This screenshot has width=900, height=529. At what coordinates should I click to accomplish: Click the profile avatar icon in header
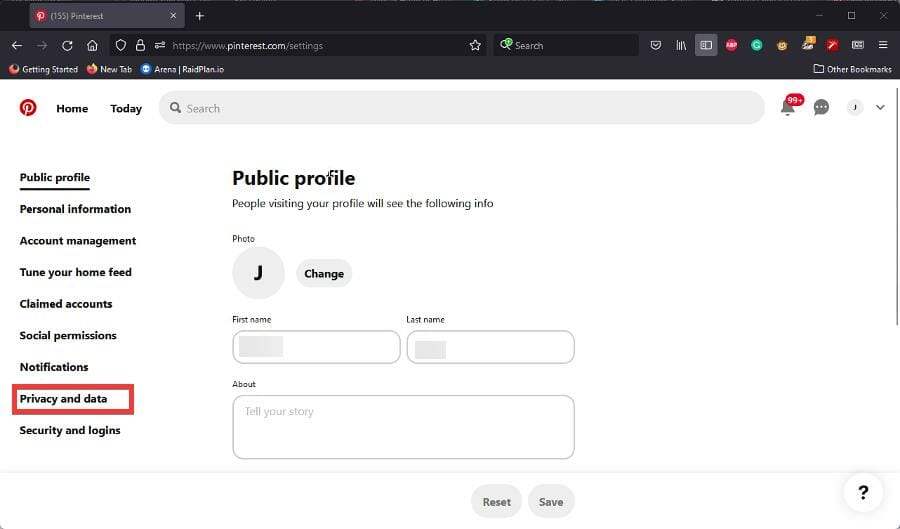pyautogui.click(x=855, y=108)
